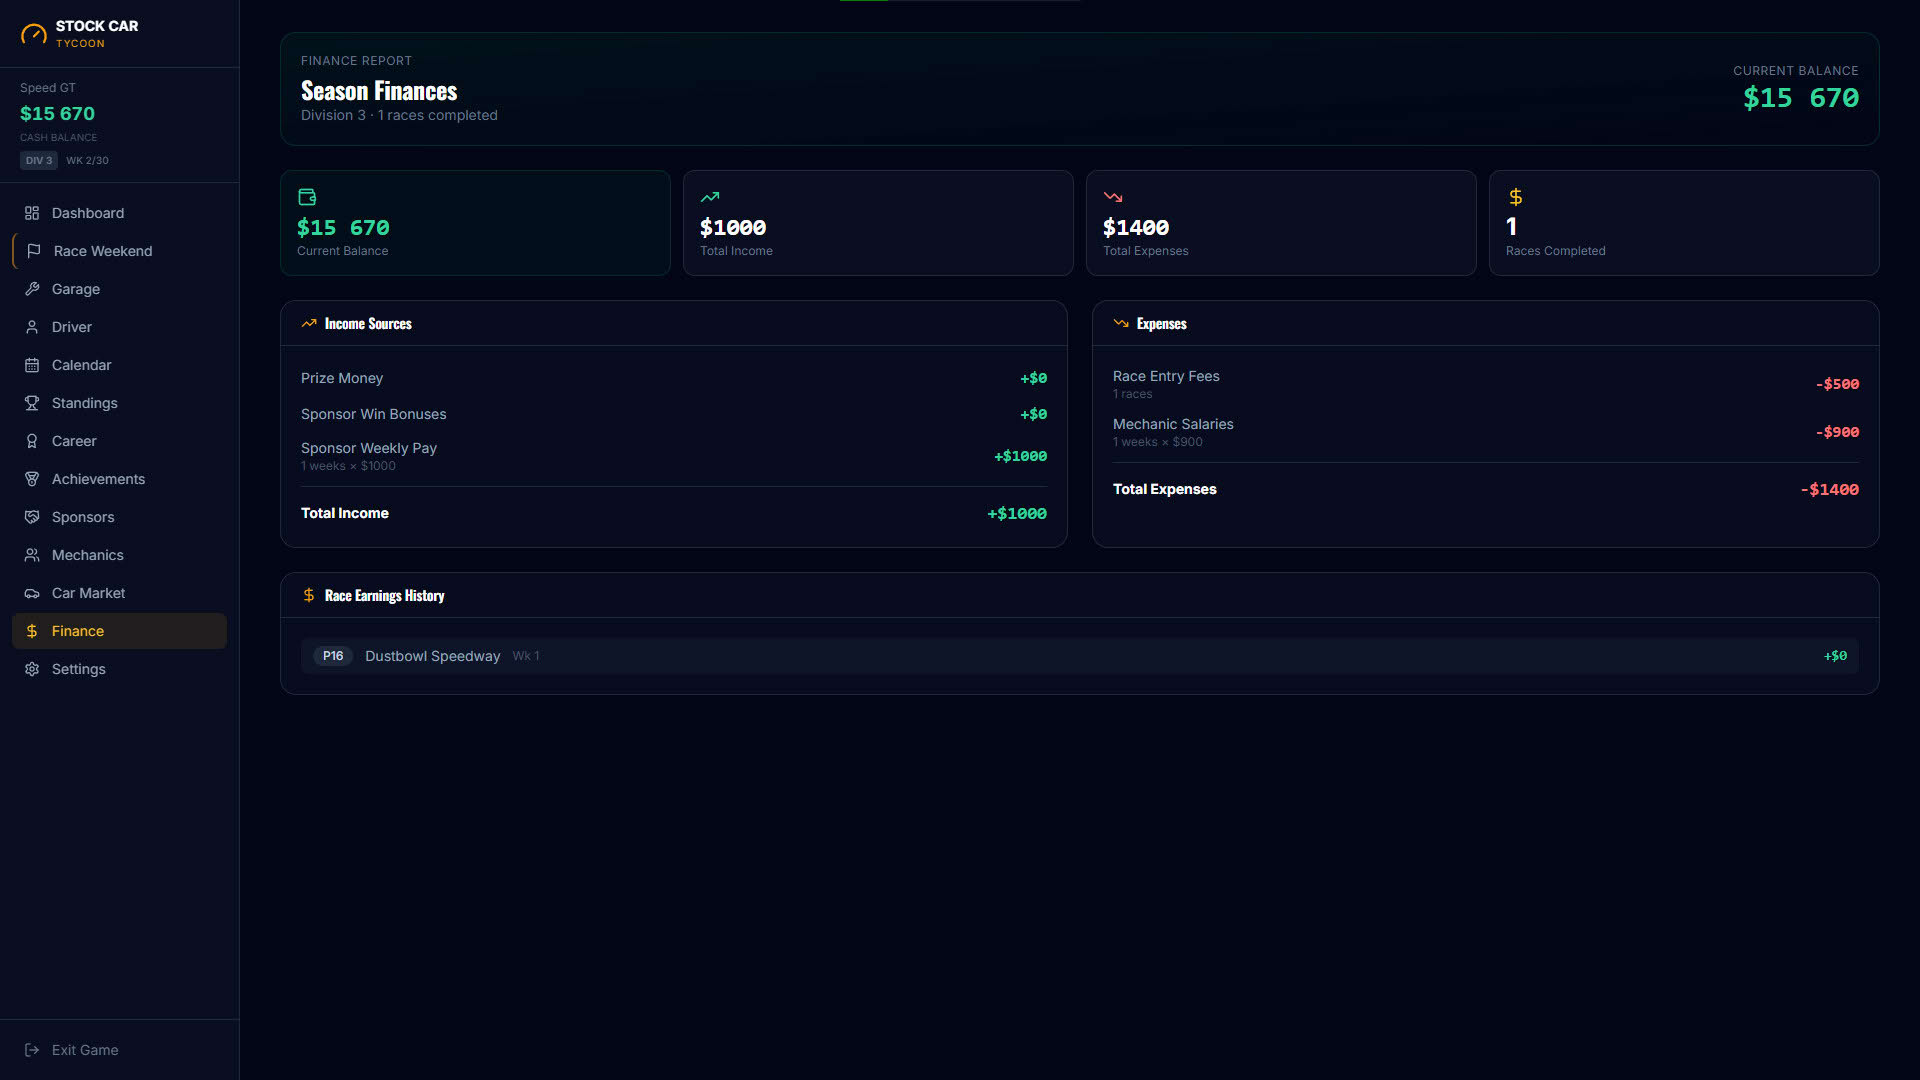Click the Total Expenses summary card
The width and height of the screenshot is (1920, 1080).
tap(1281, 223)
